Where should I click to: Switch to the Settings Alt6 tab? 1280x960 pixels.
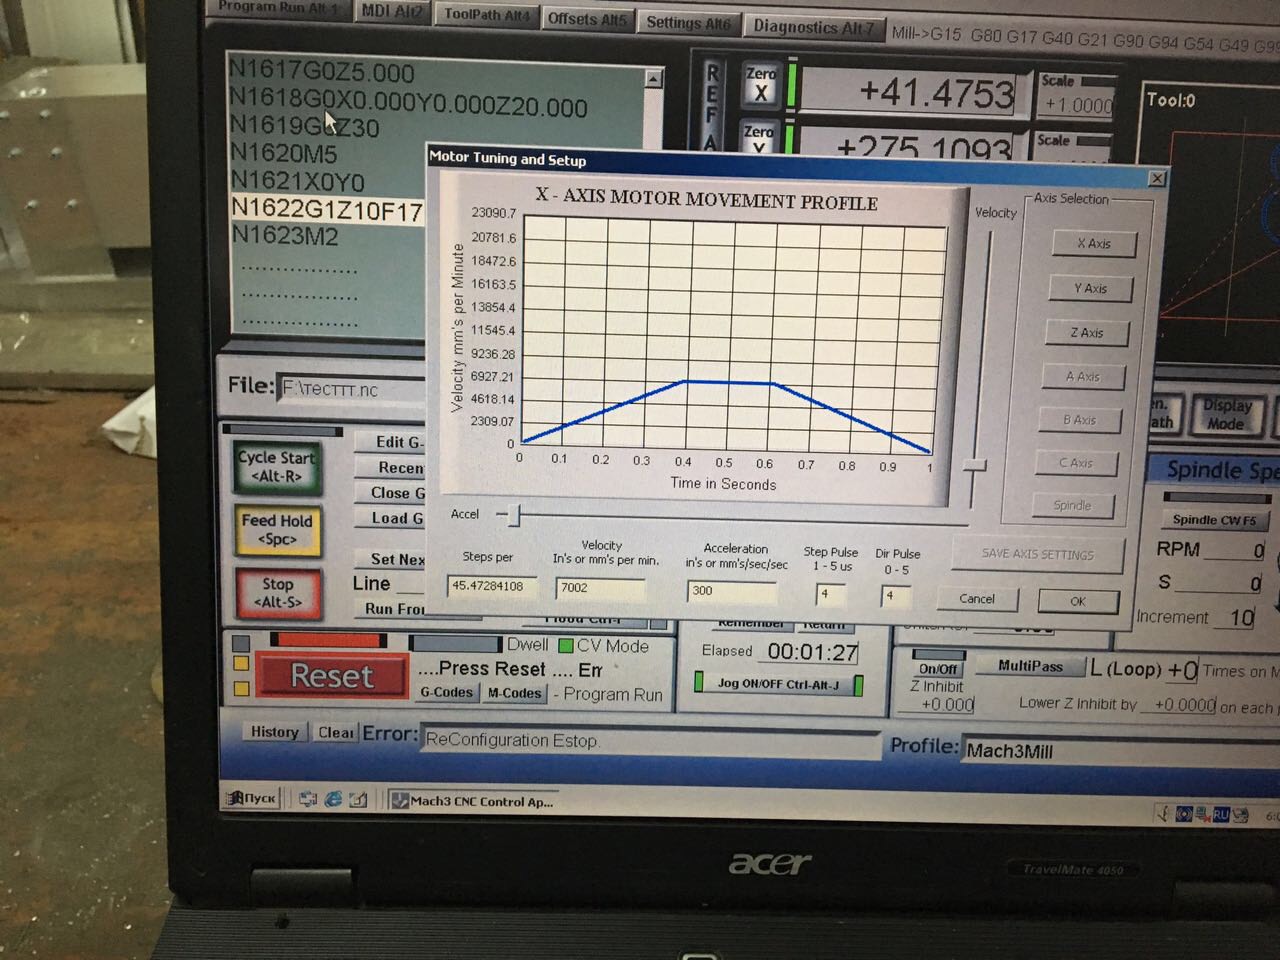pyautogui.click(x=688, y=22)
